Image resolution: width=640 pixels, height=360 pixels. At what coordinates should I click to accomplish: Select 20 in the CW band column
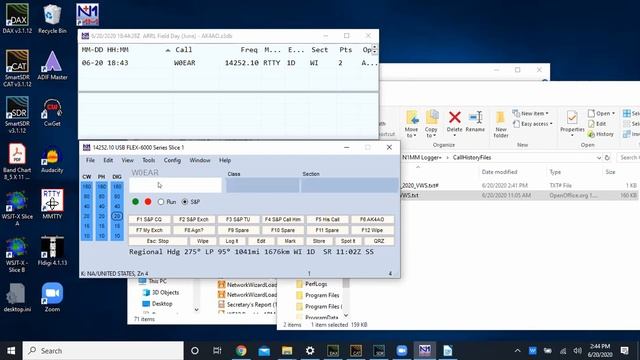click(87, 216)
